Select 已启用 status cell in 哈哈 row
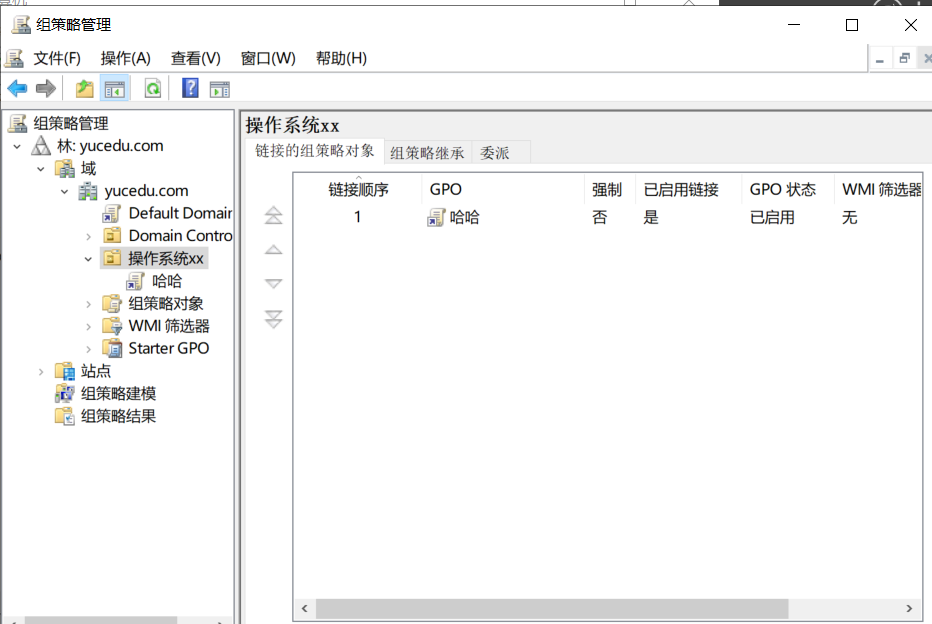The image size is (932, 624). click(772, 218)
